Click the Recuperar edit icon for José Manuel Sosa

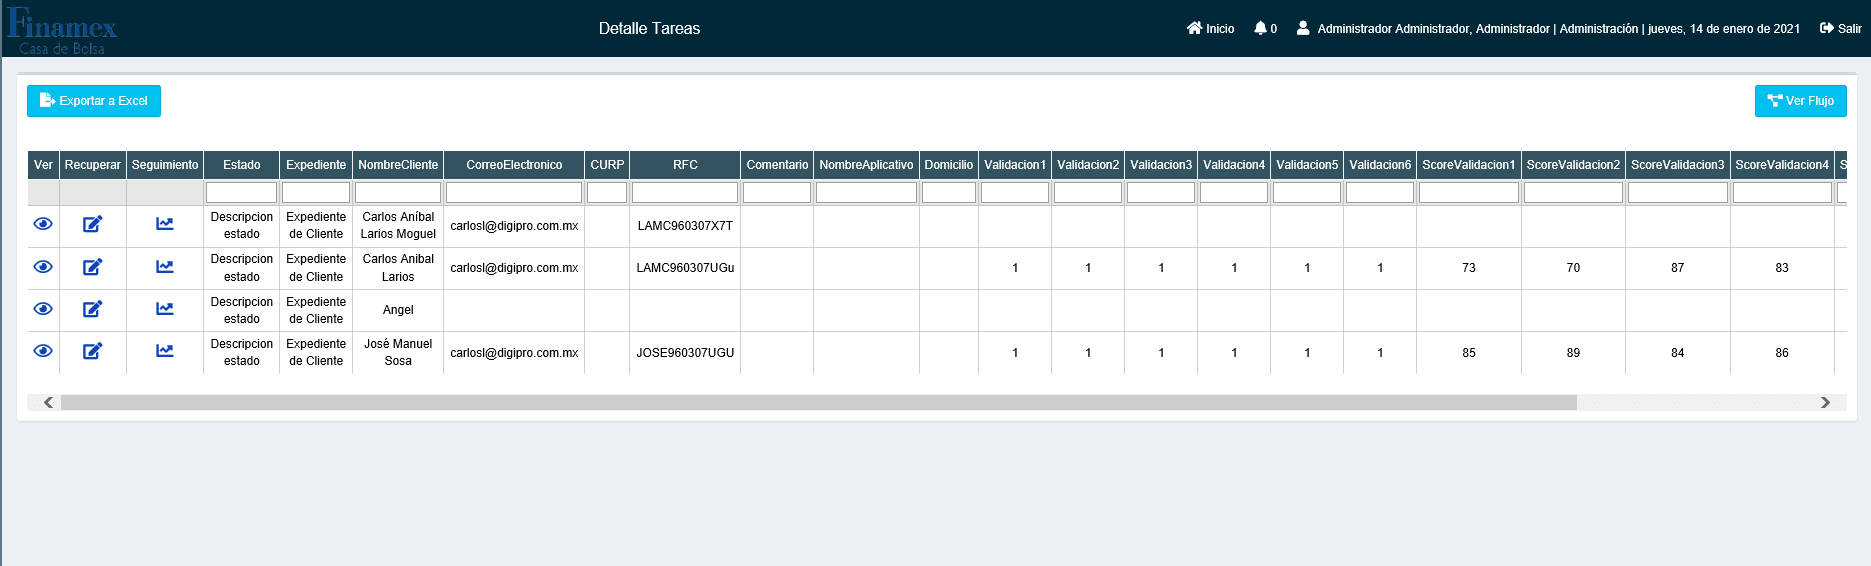click(x=92, y=351)
